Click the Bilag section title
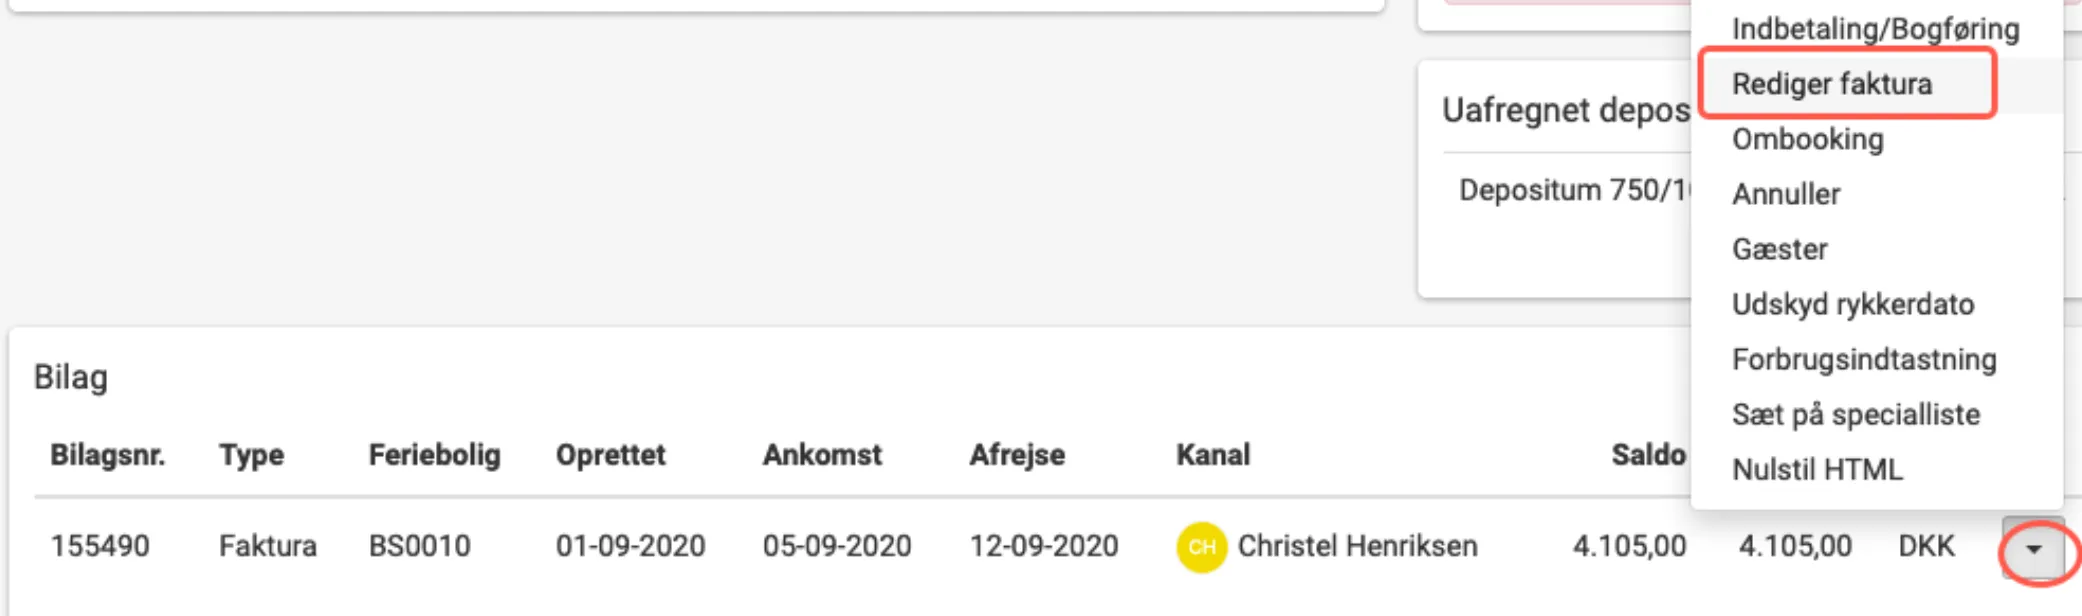The width and height of the screenshot is (2082, 616). 68,378
